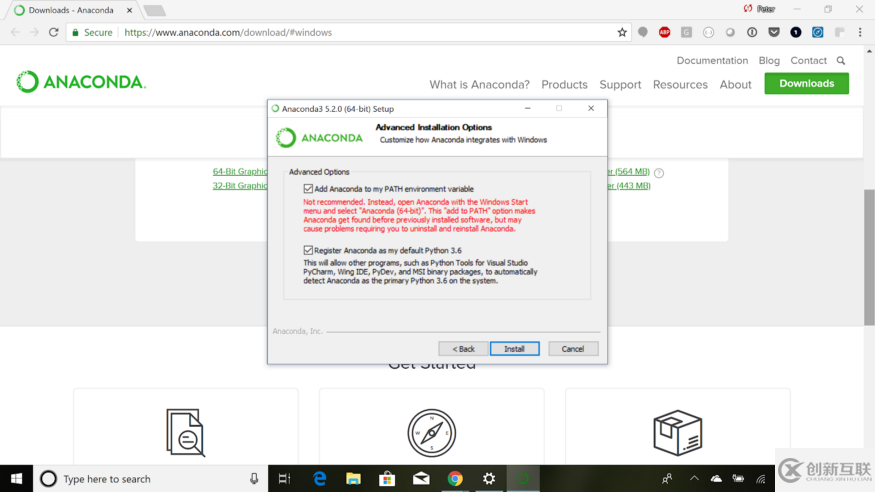Screen dimensions: 875x492
Task: Tick the Add Anaconda to PATH checkbox
Action: point(308,189)
